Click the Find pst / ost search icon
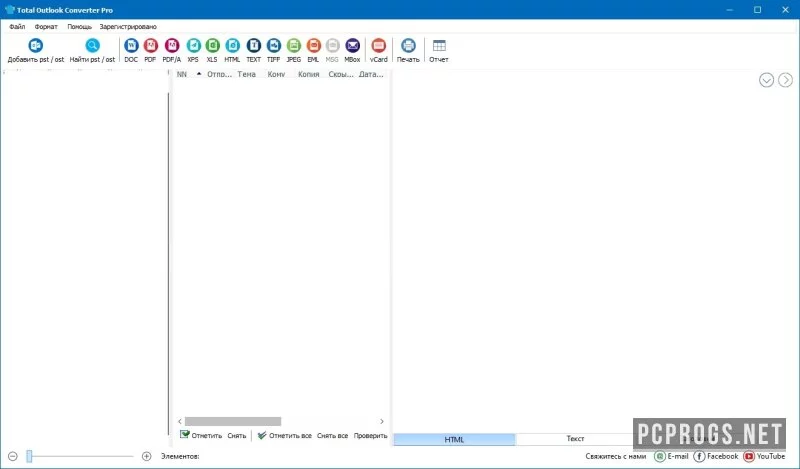Viewport: 800px width, 469px height. pos(92,46)
